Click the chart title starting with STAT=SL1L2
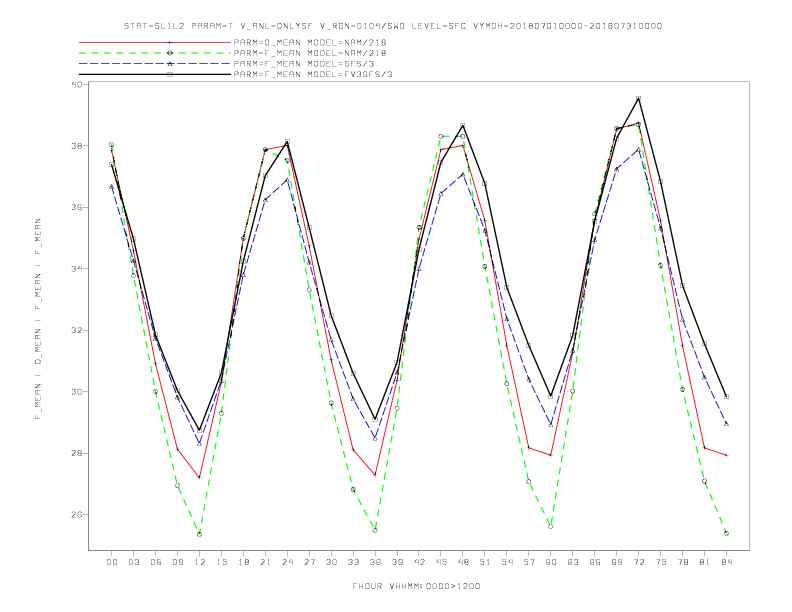The image size is (792, 612). click(x=392, y=26)
